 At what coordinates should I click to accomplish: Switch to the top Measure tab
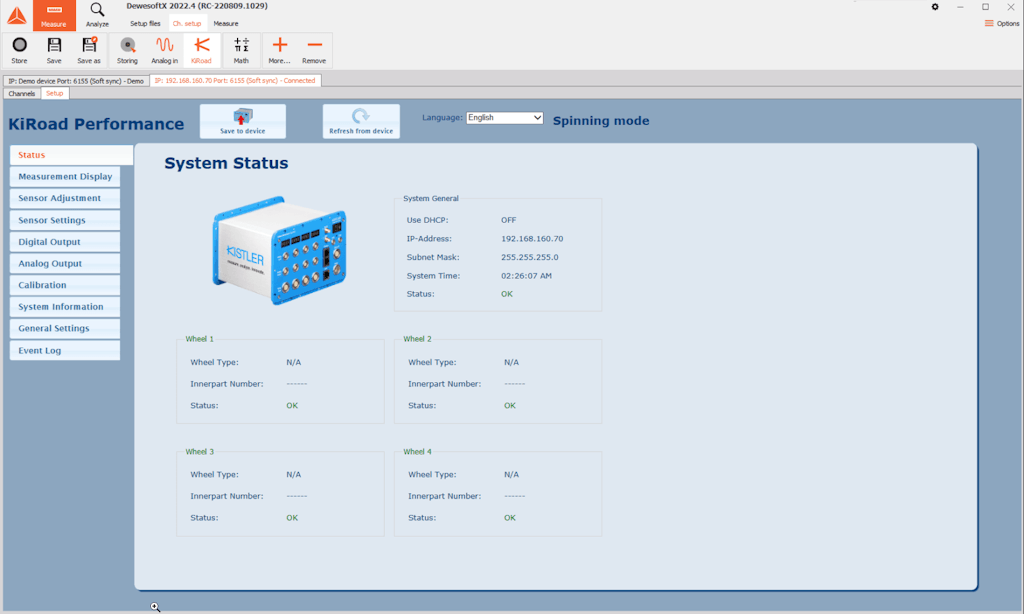point(226,24)
